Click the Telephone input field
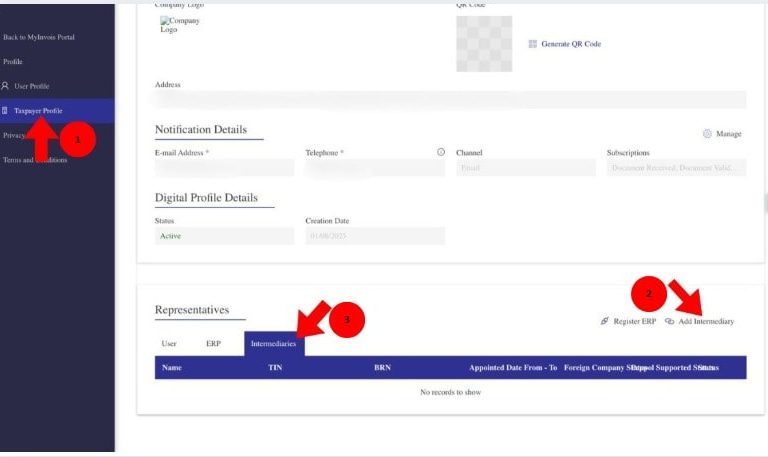The image size is (768, 457). (374, 168)
